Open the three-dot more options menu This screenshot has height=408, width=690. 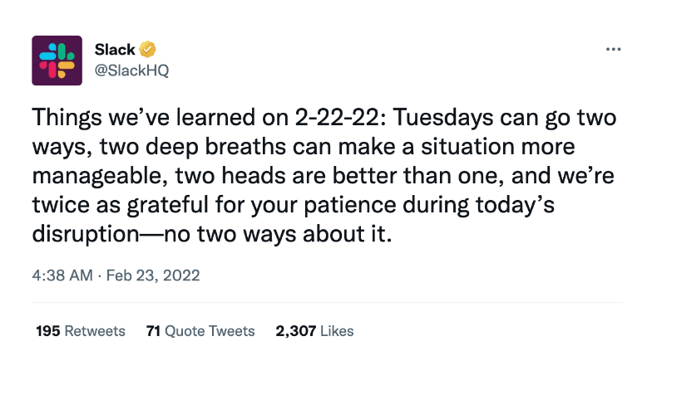[x=614, y=50]
